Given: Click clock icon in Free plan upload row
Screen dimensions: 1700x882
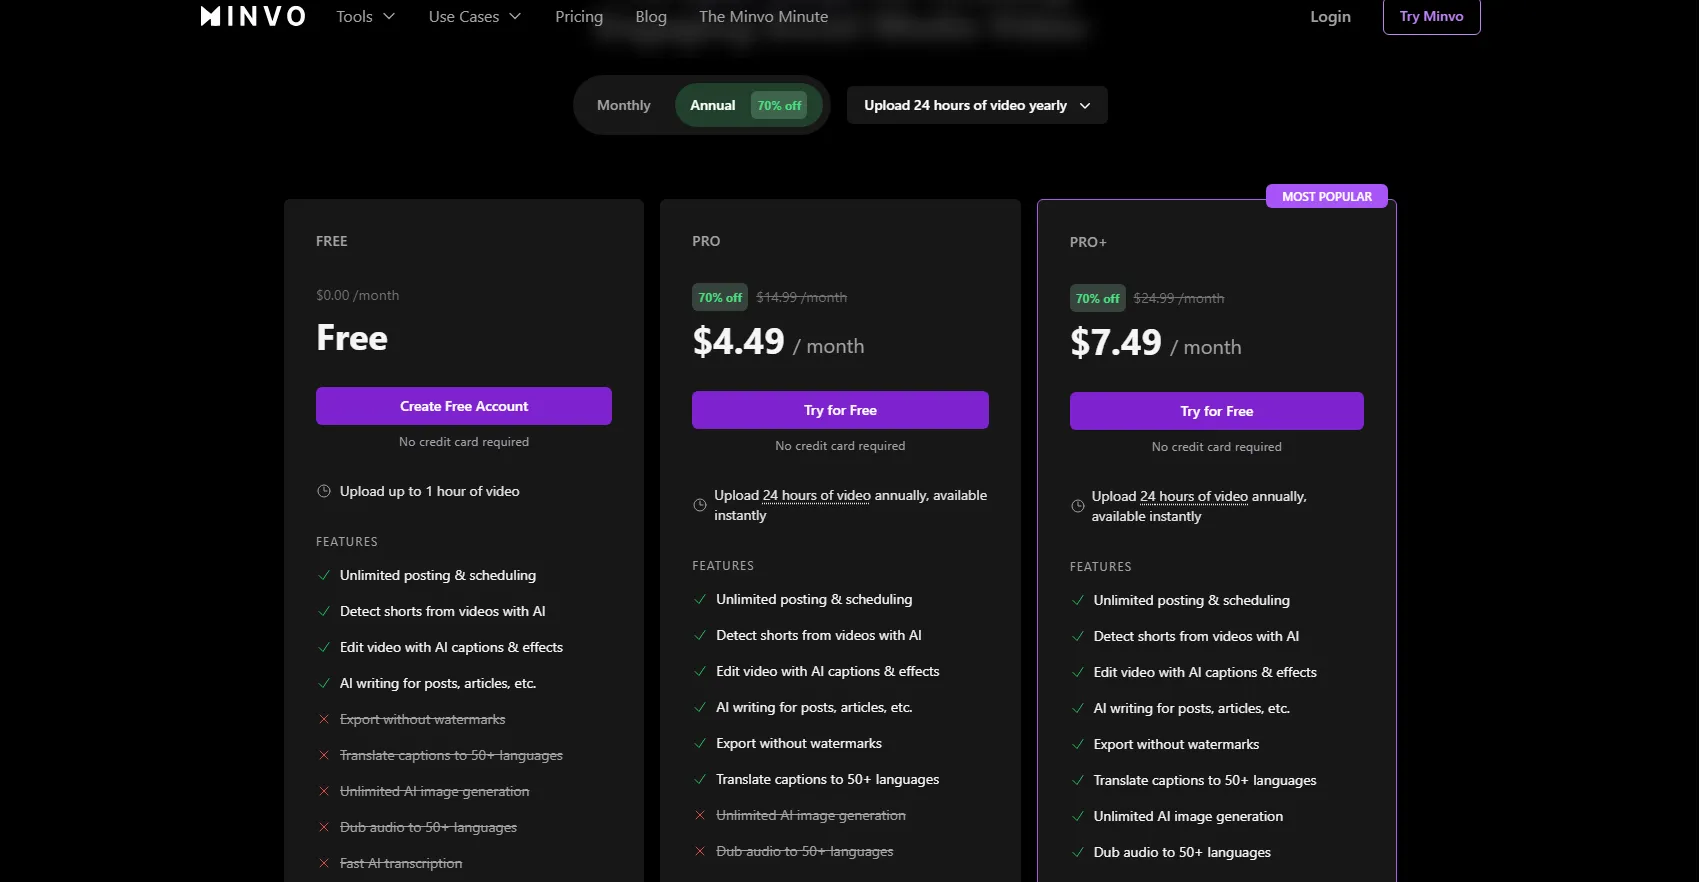Looking at the screenshot, I should [324, 491].
